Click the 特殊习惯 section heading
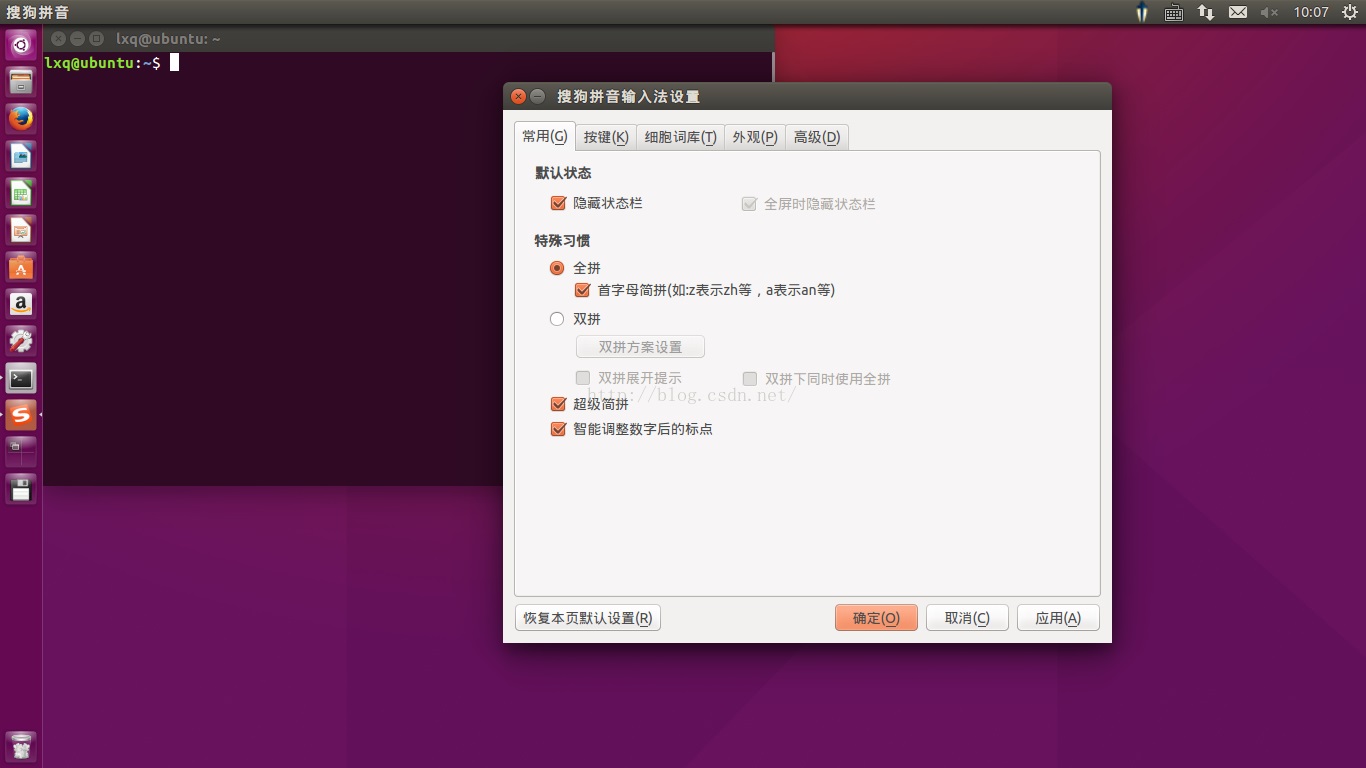 (x=563, y=241)
